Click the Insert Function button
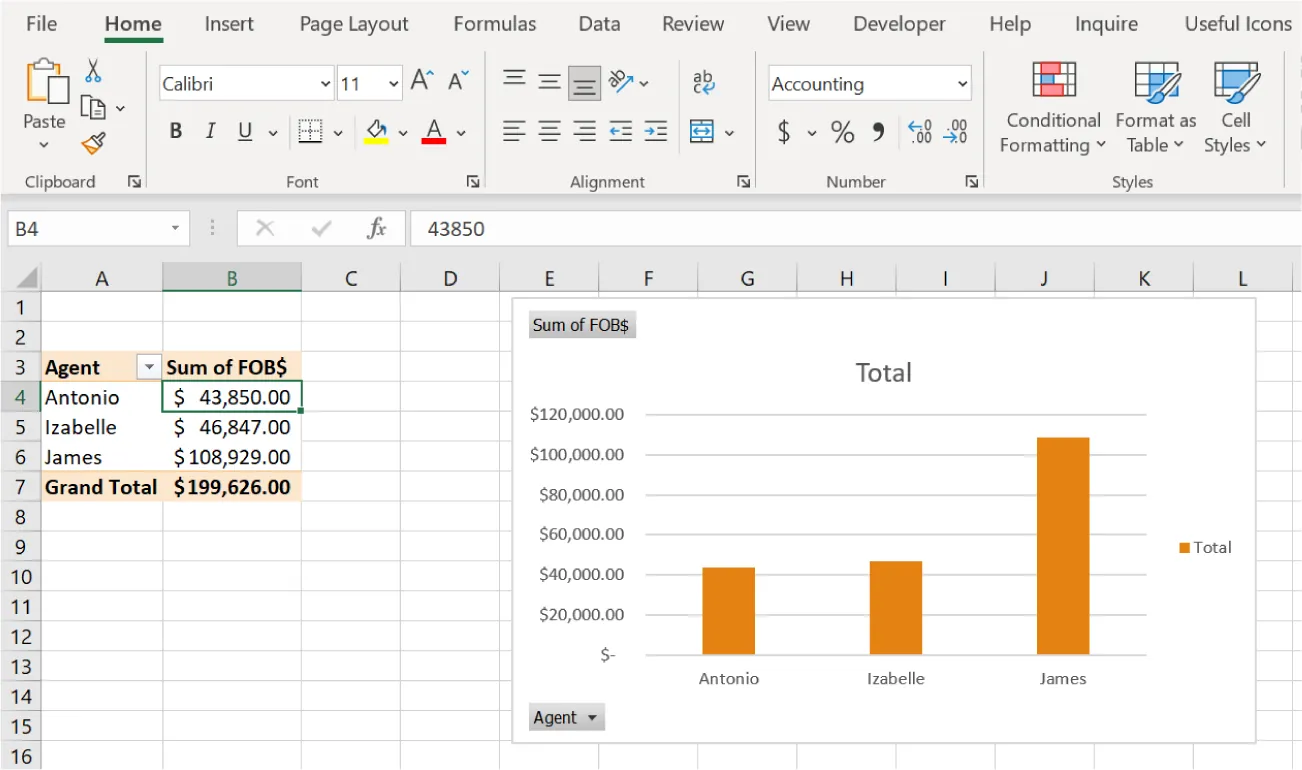 tap(375, 228)
